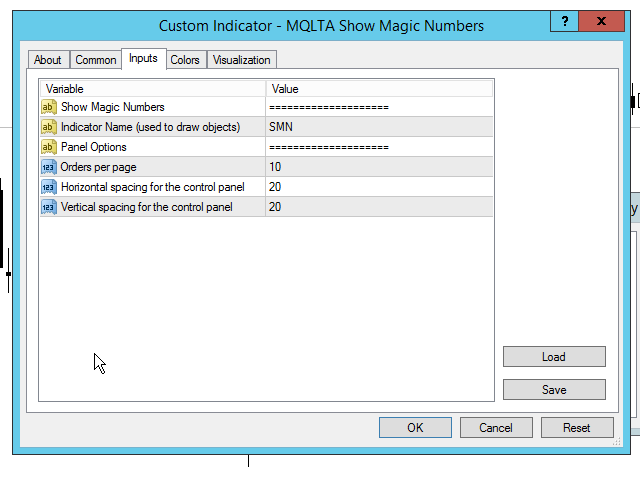Load a preset with the Load button
The height and width of the screenshot is (480, 640).
pyautogui.click(x=554, y=356)
